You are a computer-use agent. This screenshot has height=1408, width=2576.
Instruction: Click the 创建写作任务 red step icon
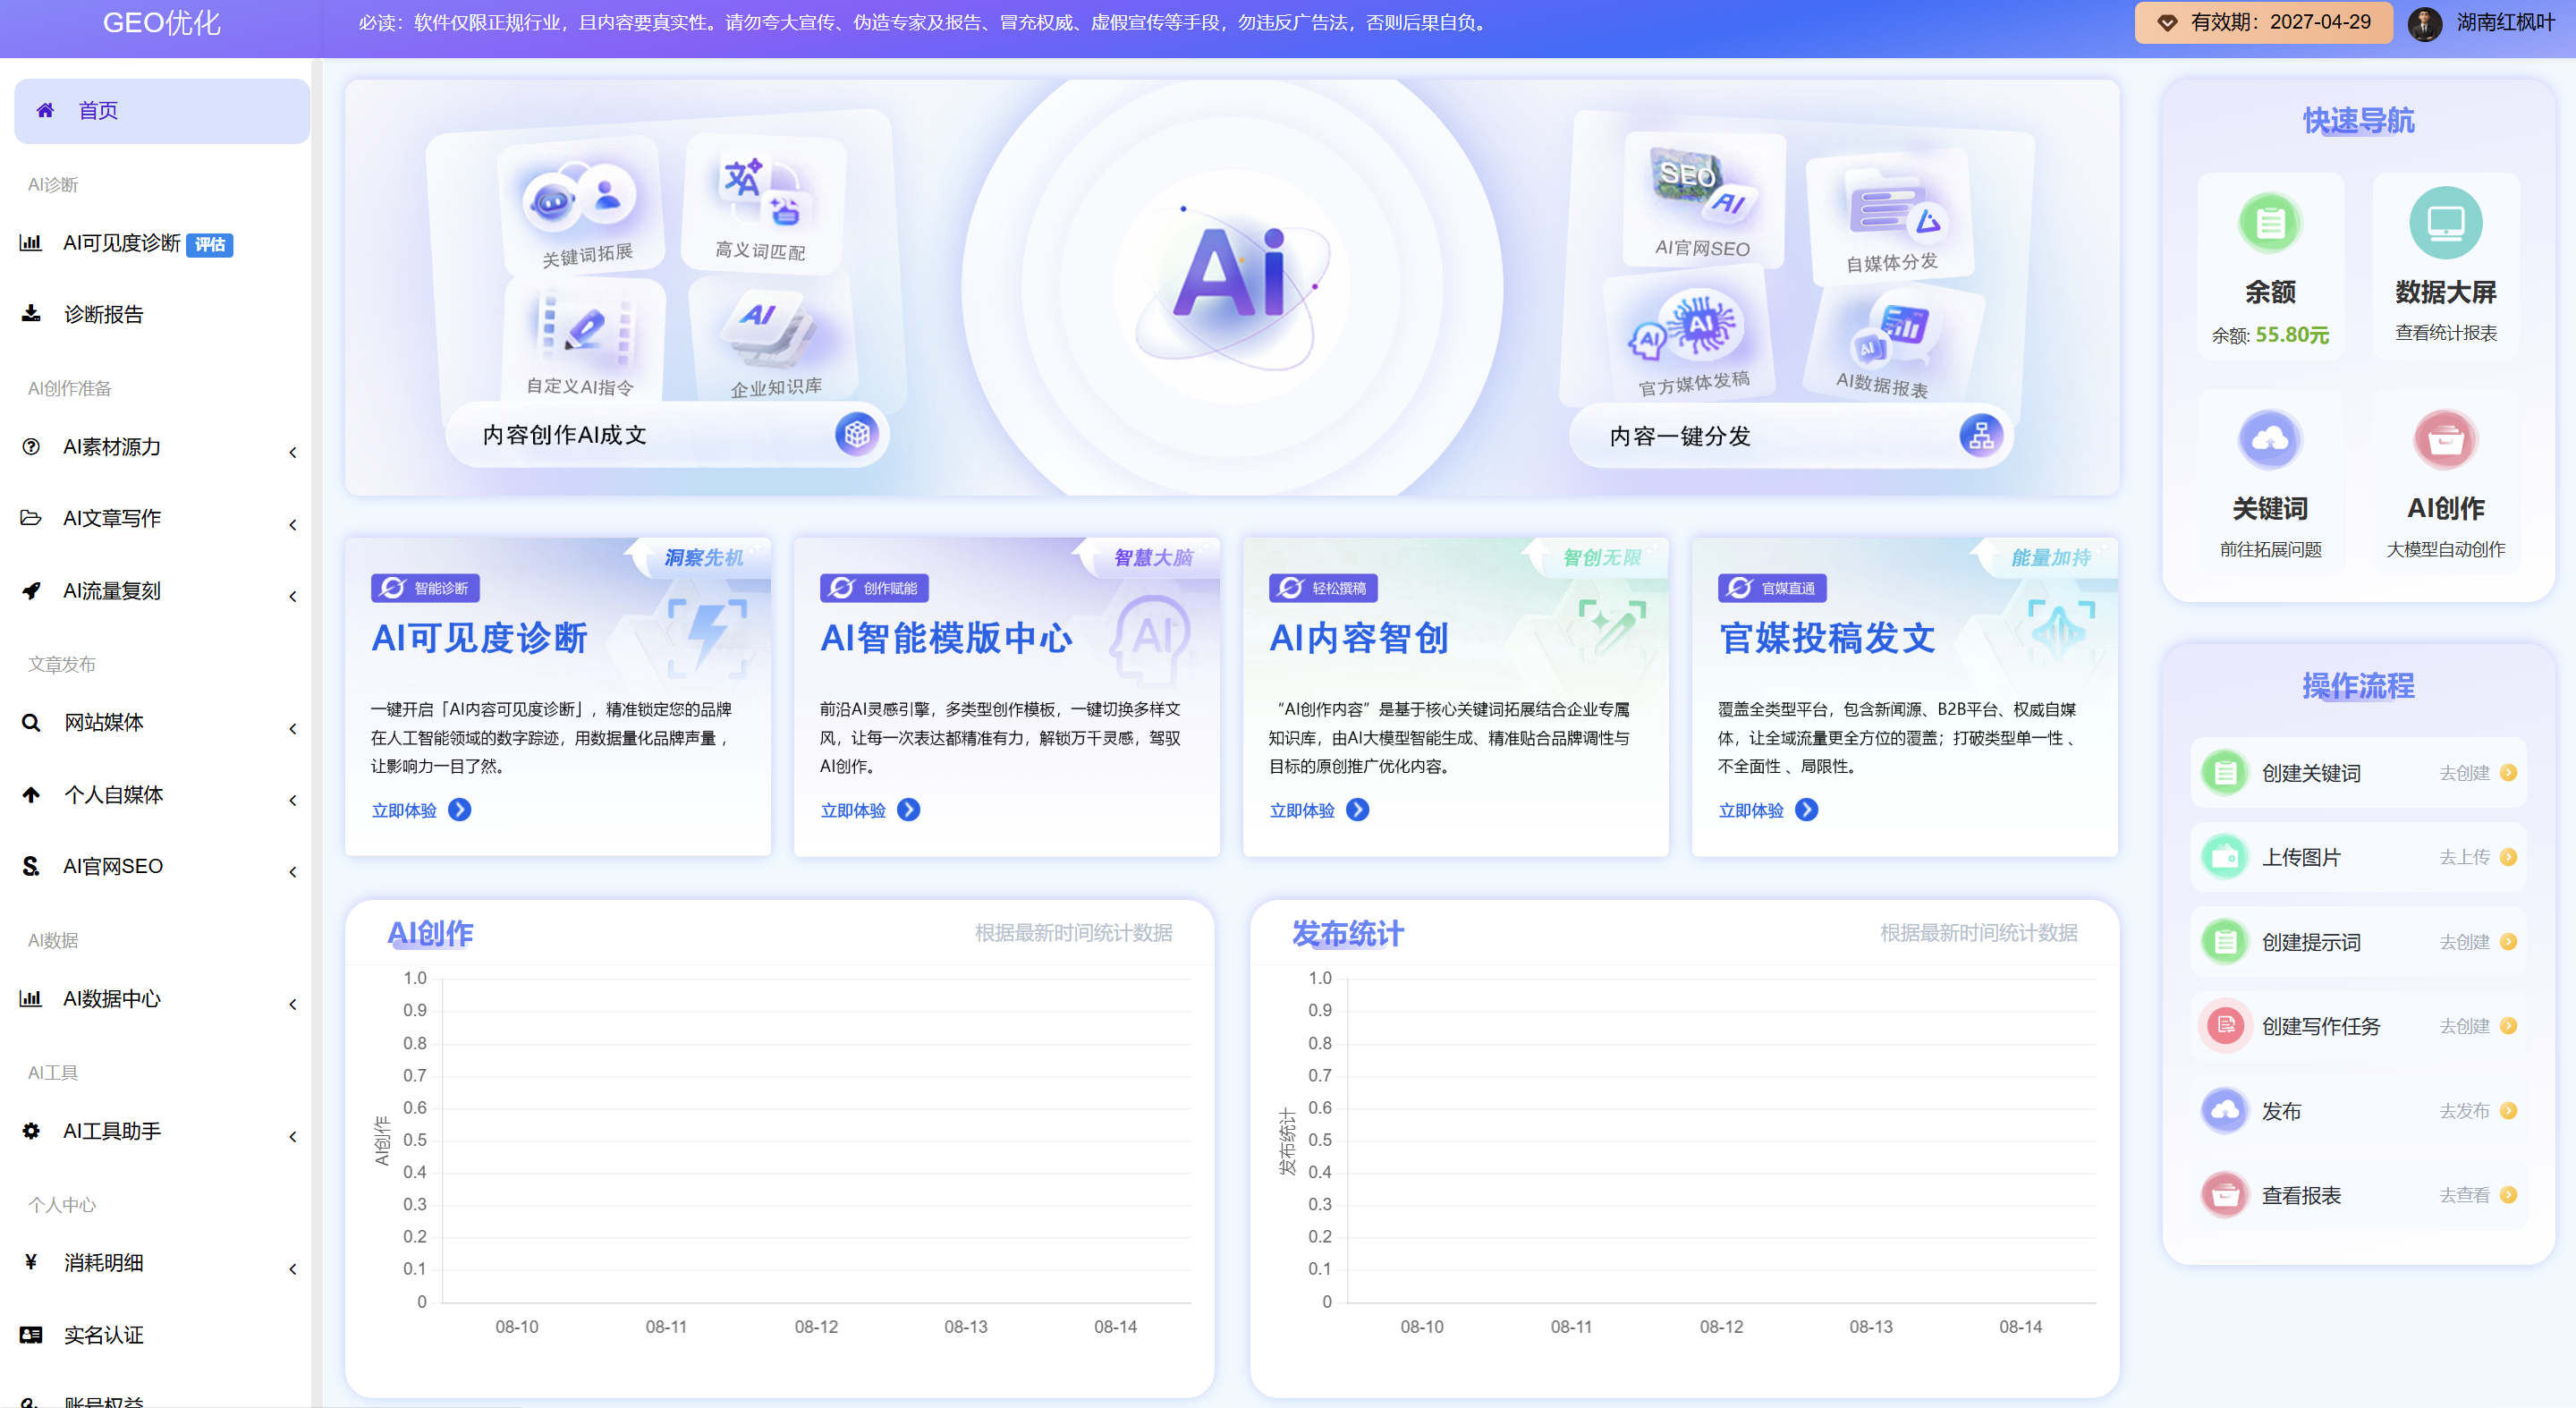pyautogui.click(x=2226, y=1026)
